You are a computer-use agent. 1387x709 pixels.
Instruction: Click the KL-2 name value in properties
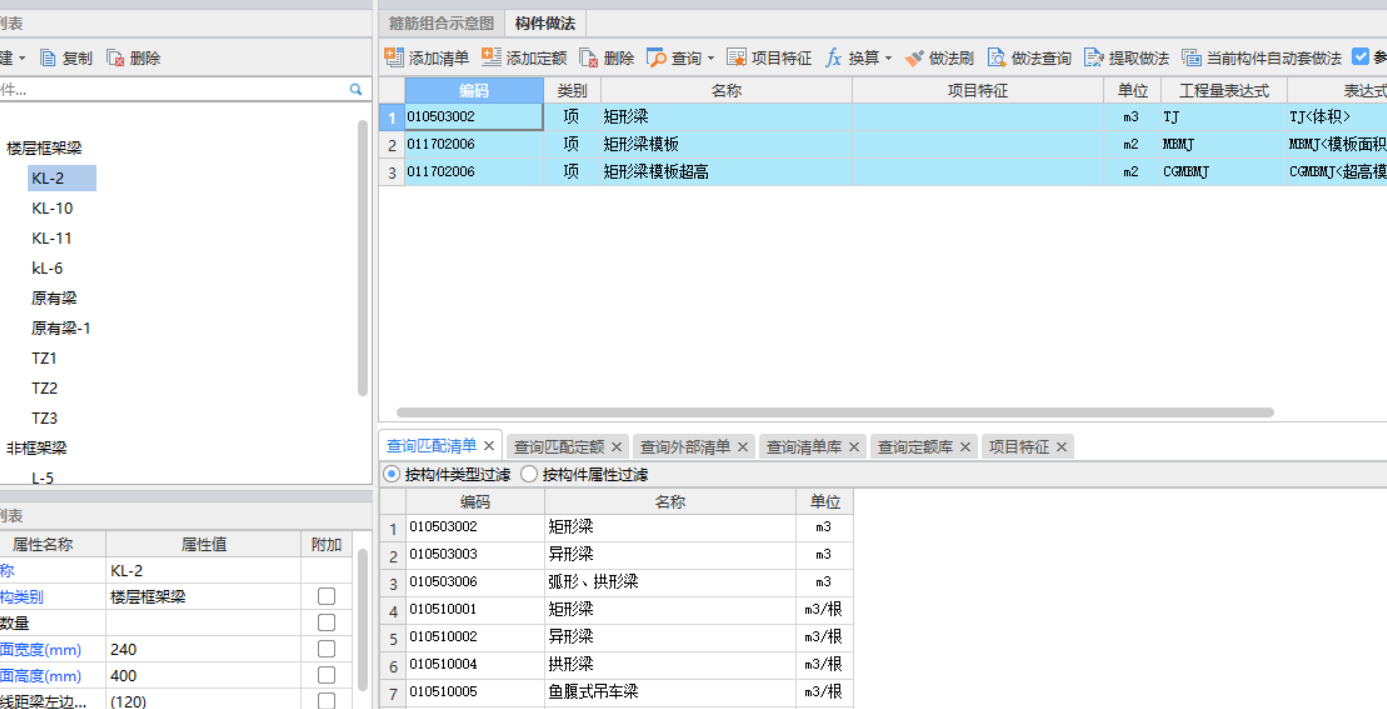pos(203,570)
